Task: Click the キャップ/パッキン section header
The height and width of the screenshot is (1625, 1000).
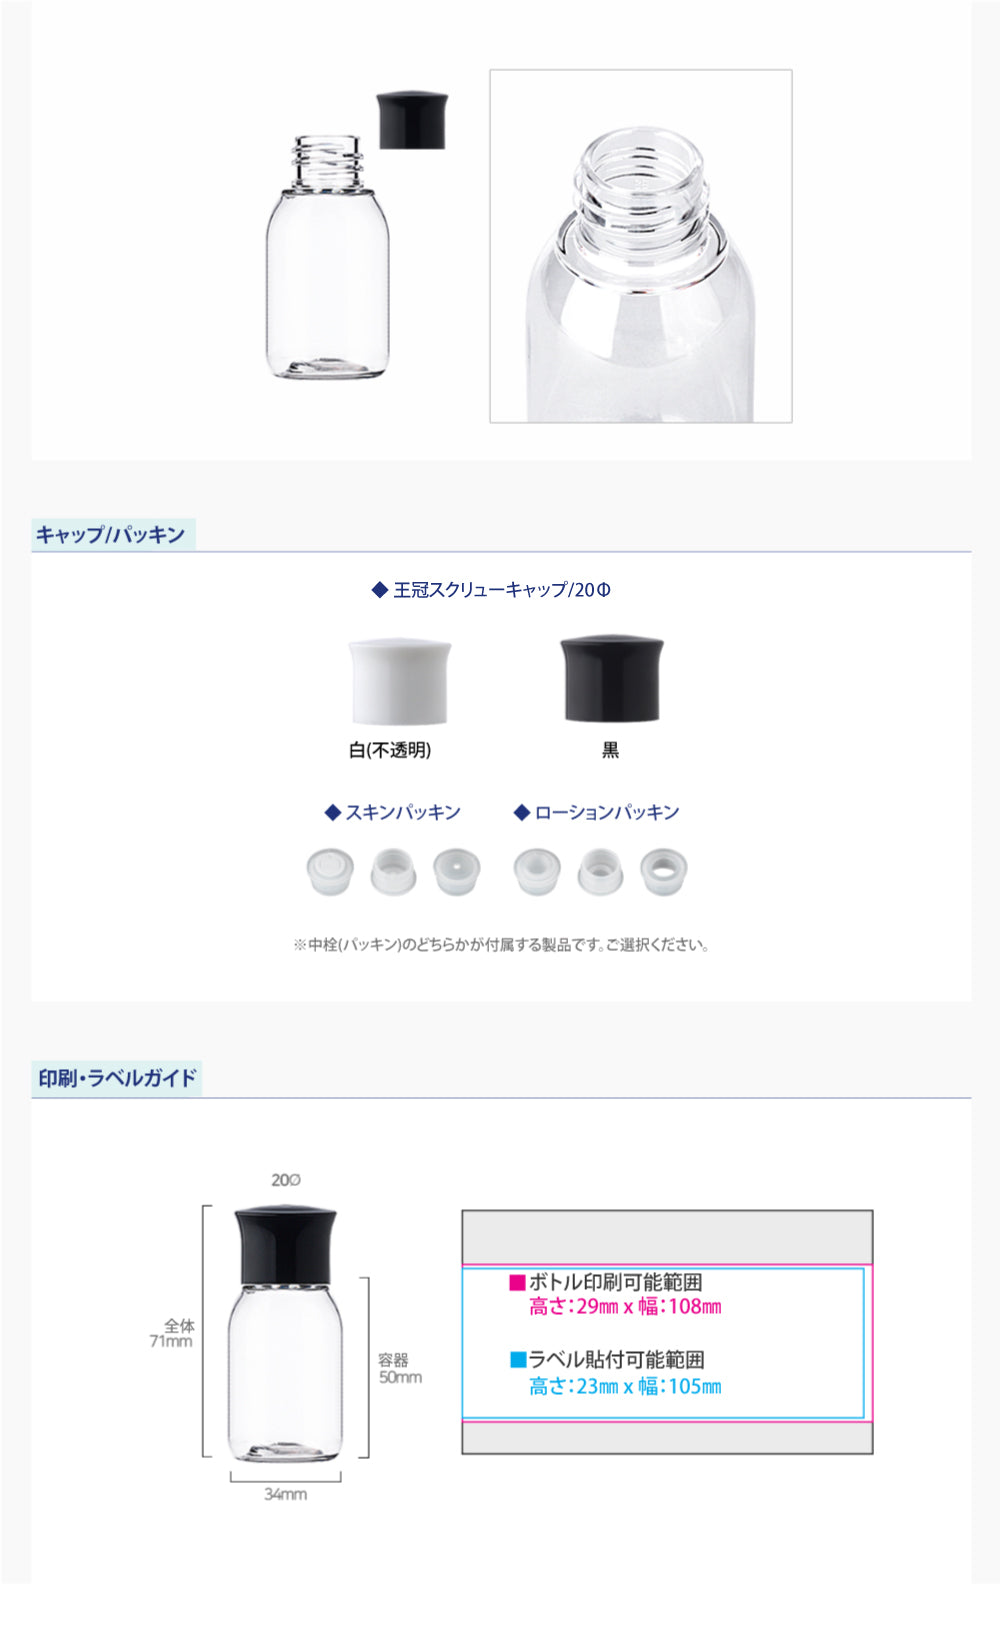Action: point(111,535)
